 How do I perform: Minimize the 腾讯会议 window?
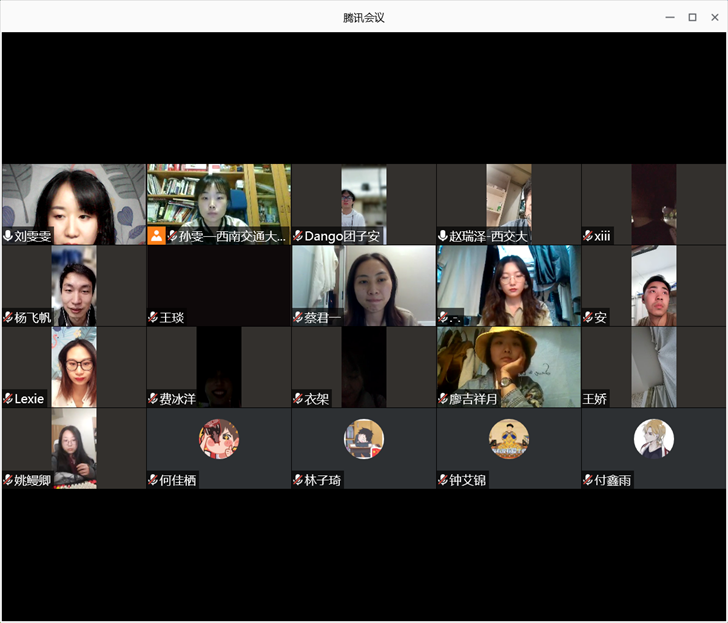coord(670,17)
